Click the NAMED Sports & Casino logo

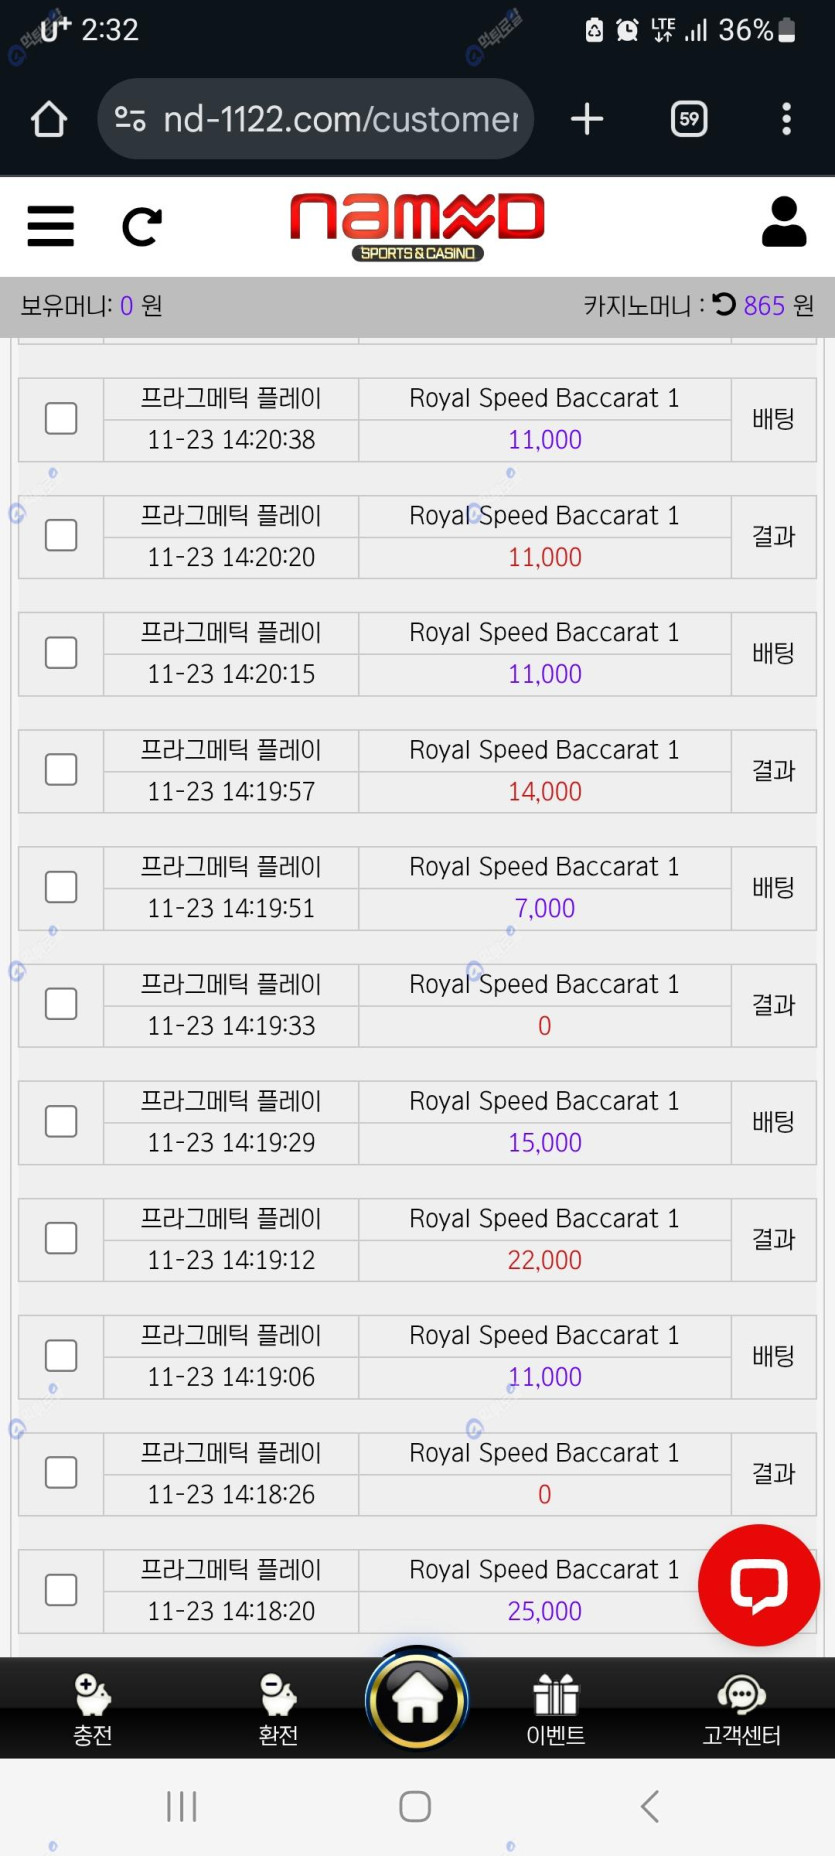click(x=417, y=226)
